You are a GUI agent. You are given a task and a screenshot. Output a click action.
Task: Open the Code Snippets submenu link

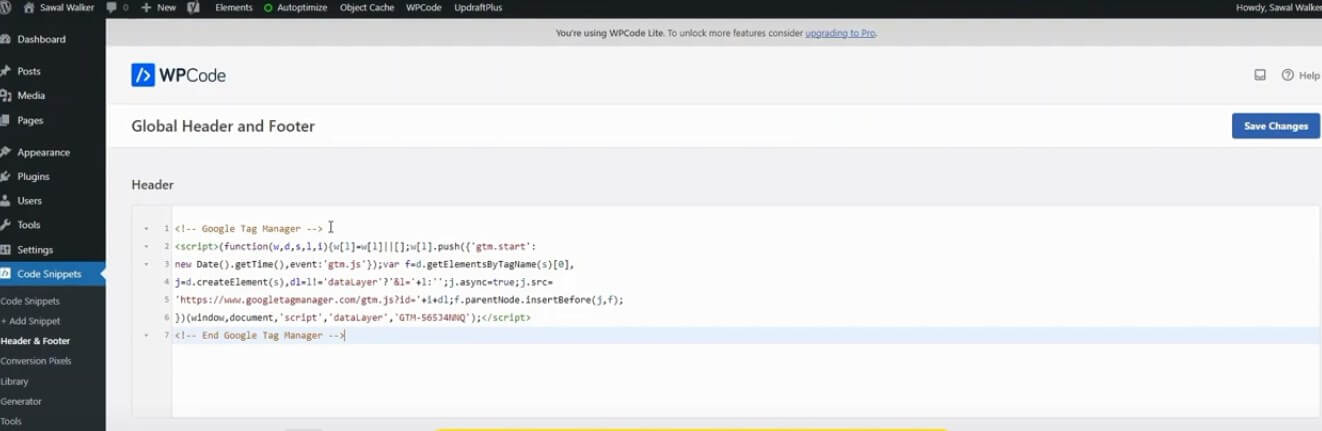[x=30, y=301]
